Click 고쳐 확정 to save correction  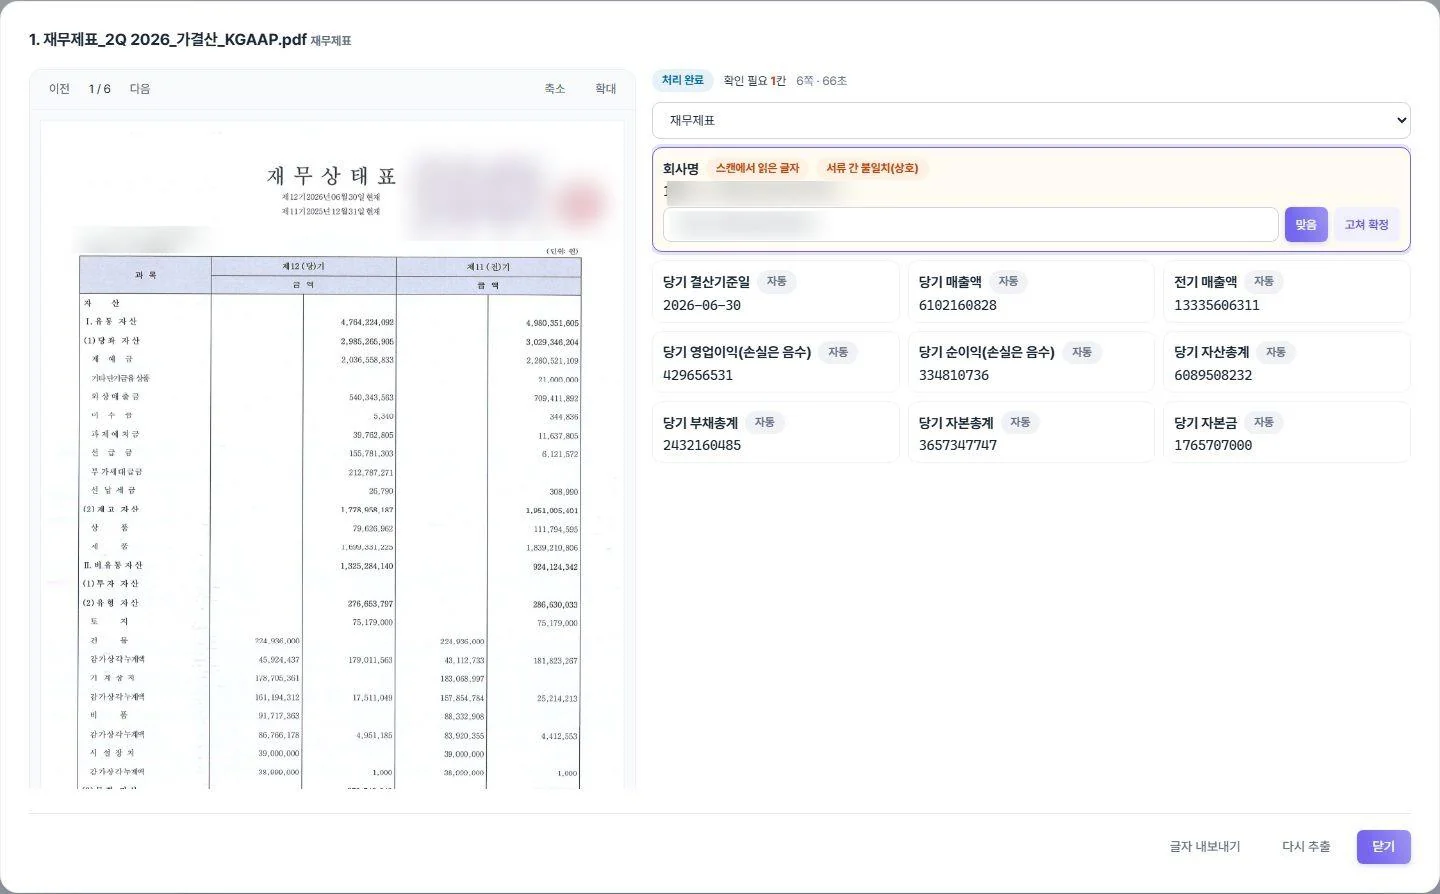(x=1366, y=225)
